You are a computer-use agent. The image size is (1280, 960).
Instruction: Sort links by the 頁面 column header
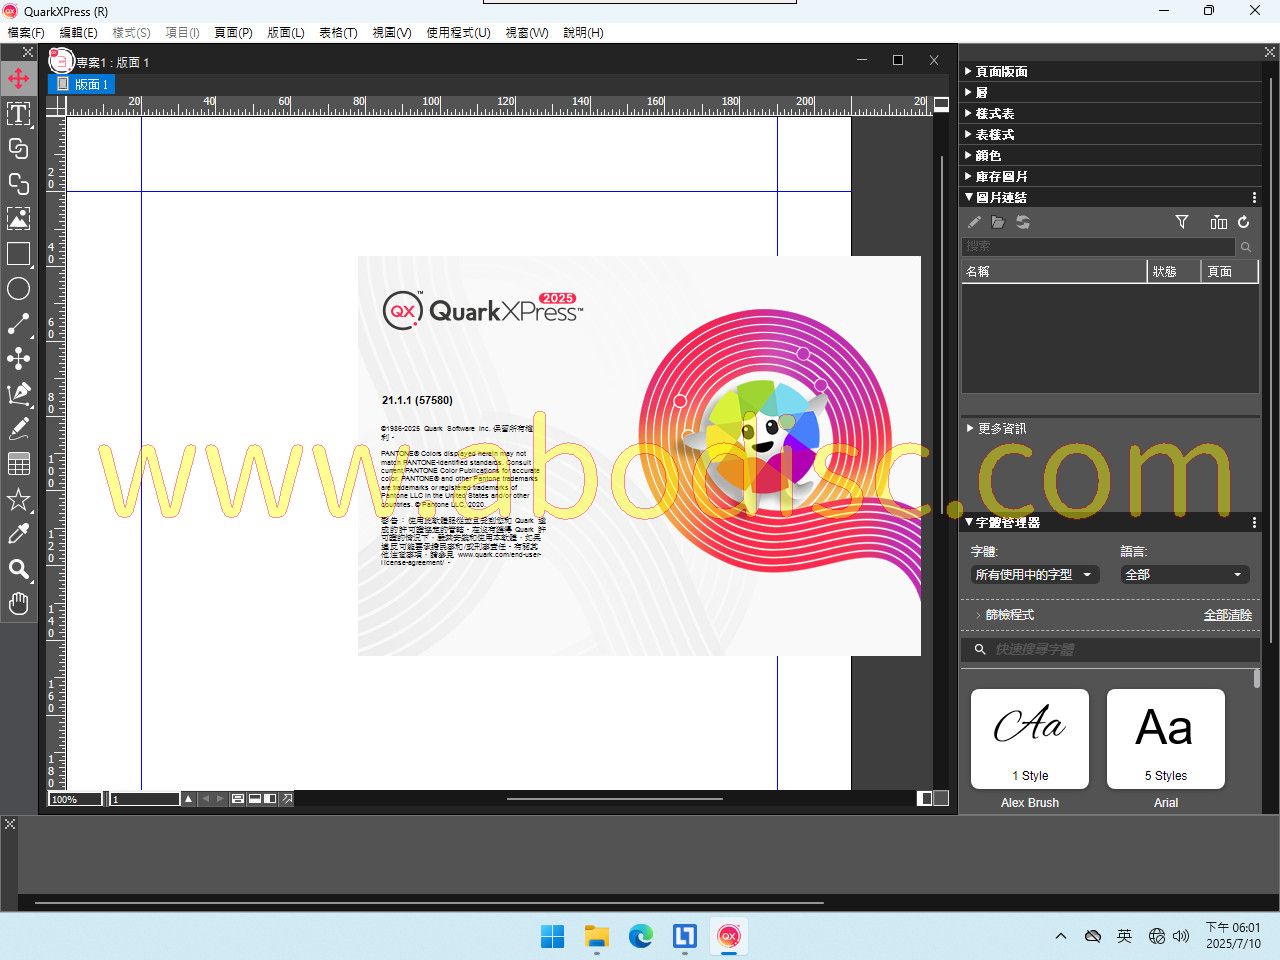[1230, 271]
